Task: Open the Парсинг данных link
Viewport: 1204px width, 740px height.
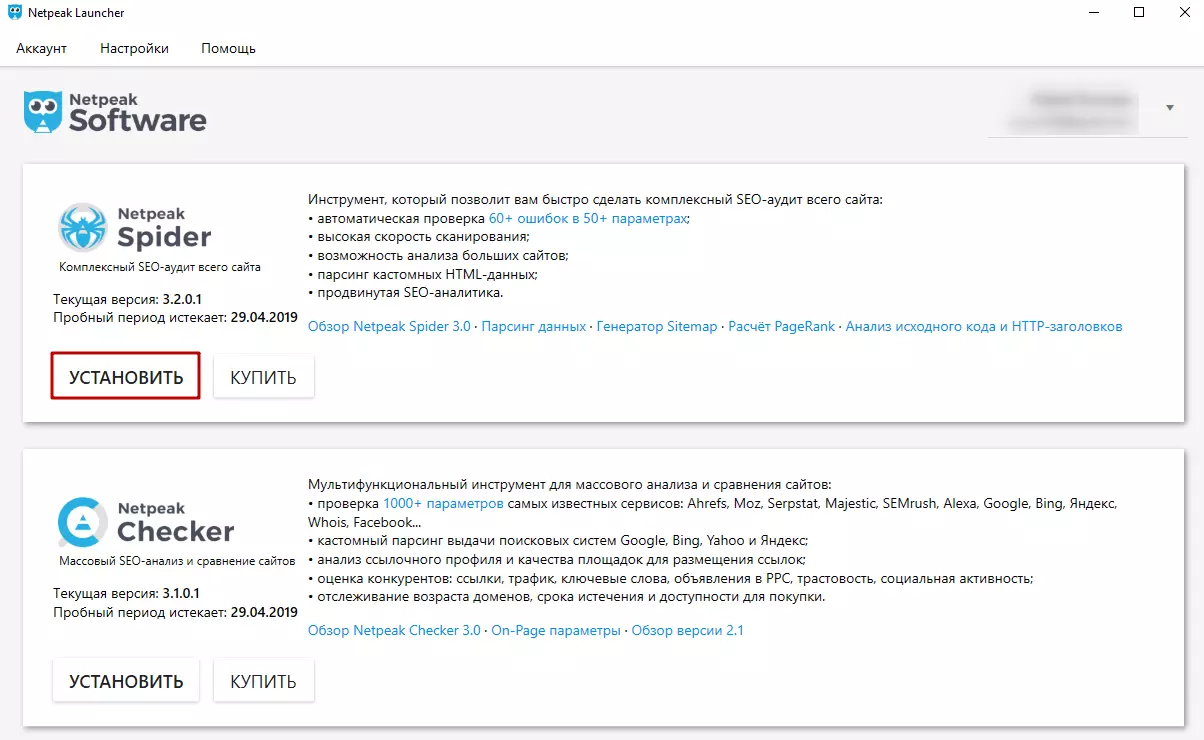Action: 534,326
